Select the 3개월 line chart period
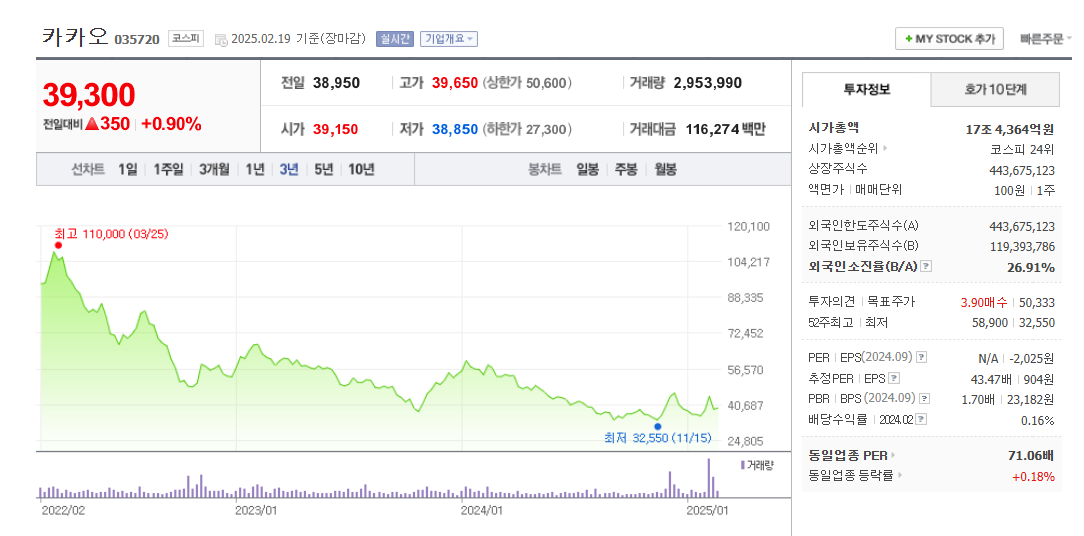The width and height of the screenshot is (1084, 536). tap(214, 169)
